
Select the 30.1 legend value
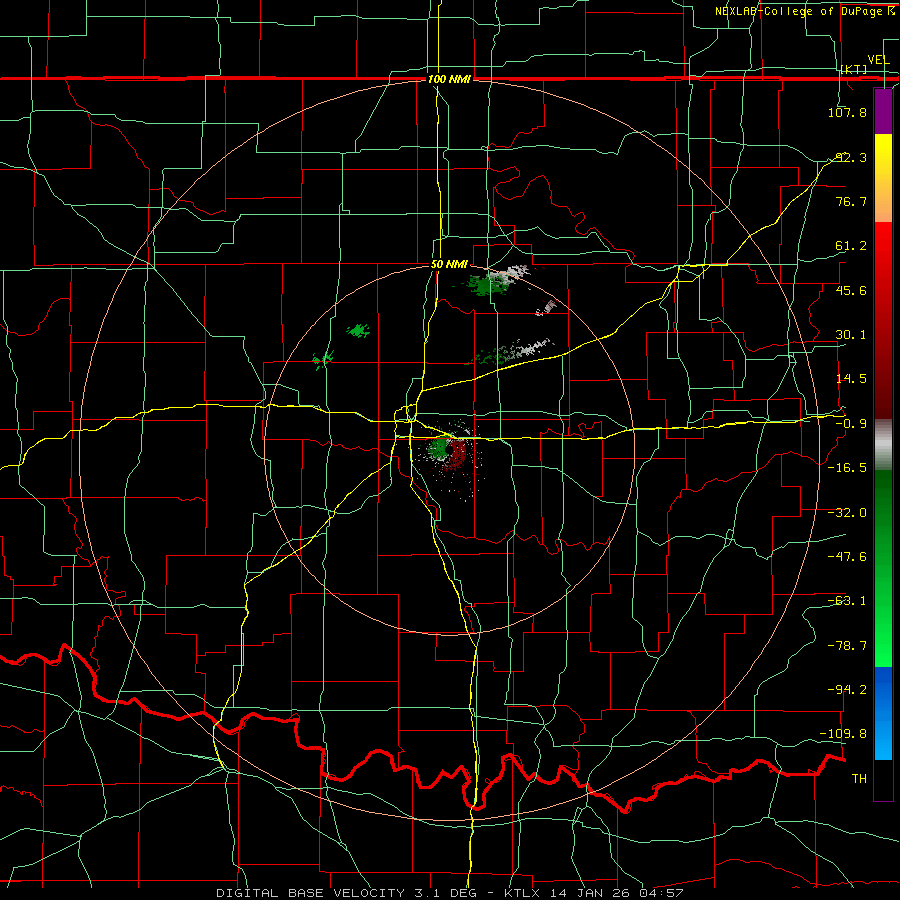click(x=851, y=335)
